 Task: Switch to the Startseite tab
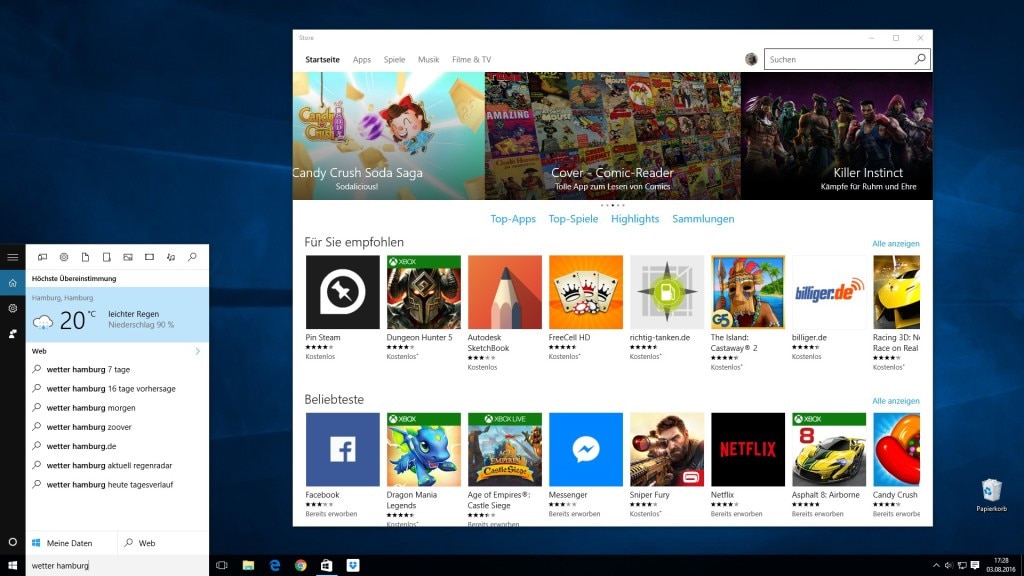click(323, 59)
